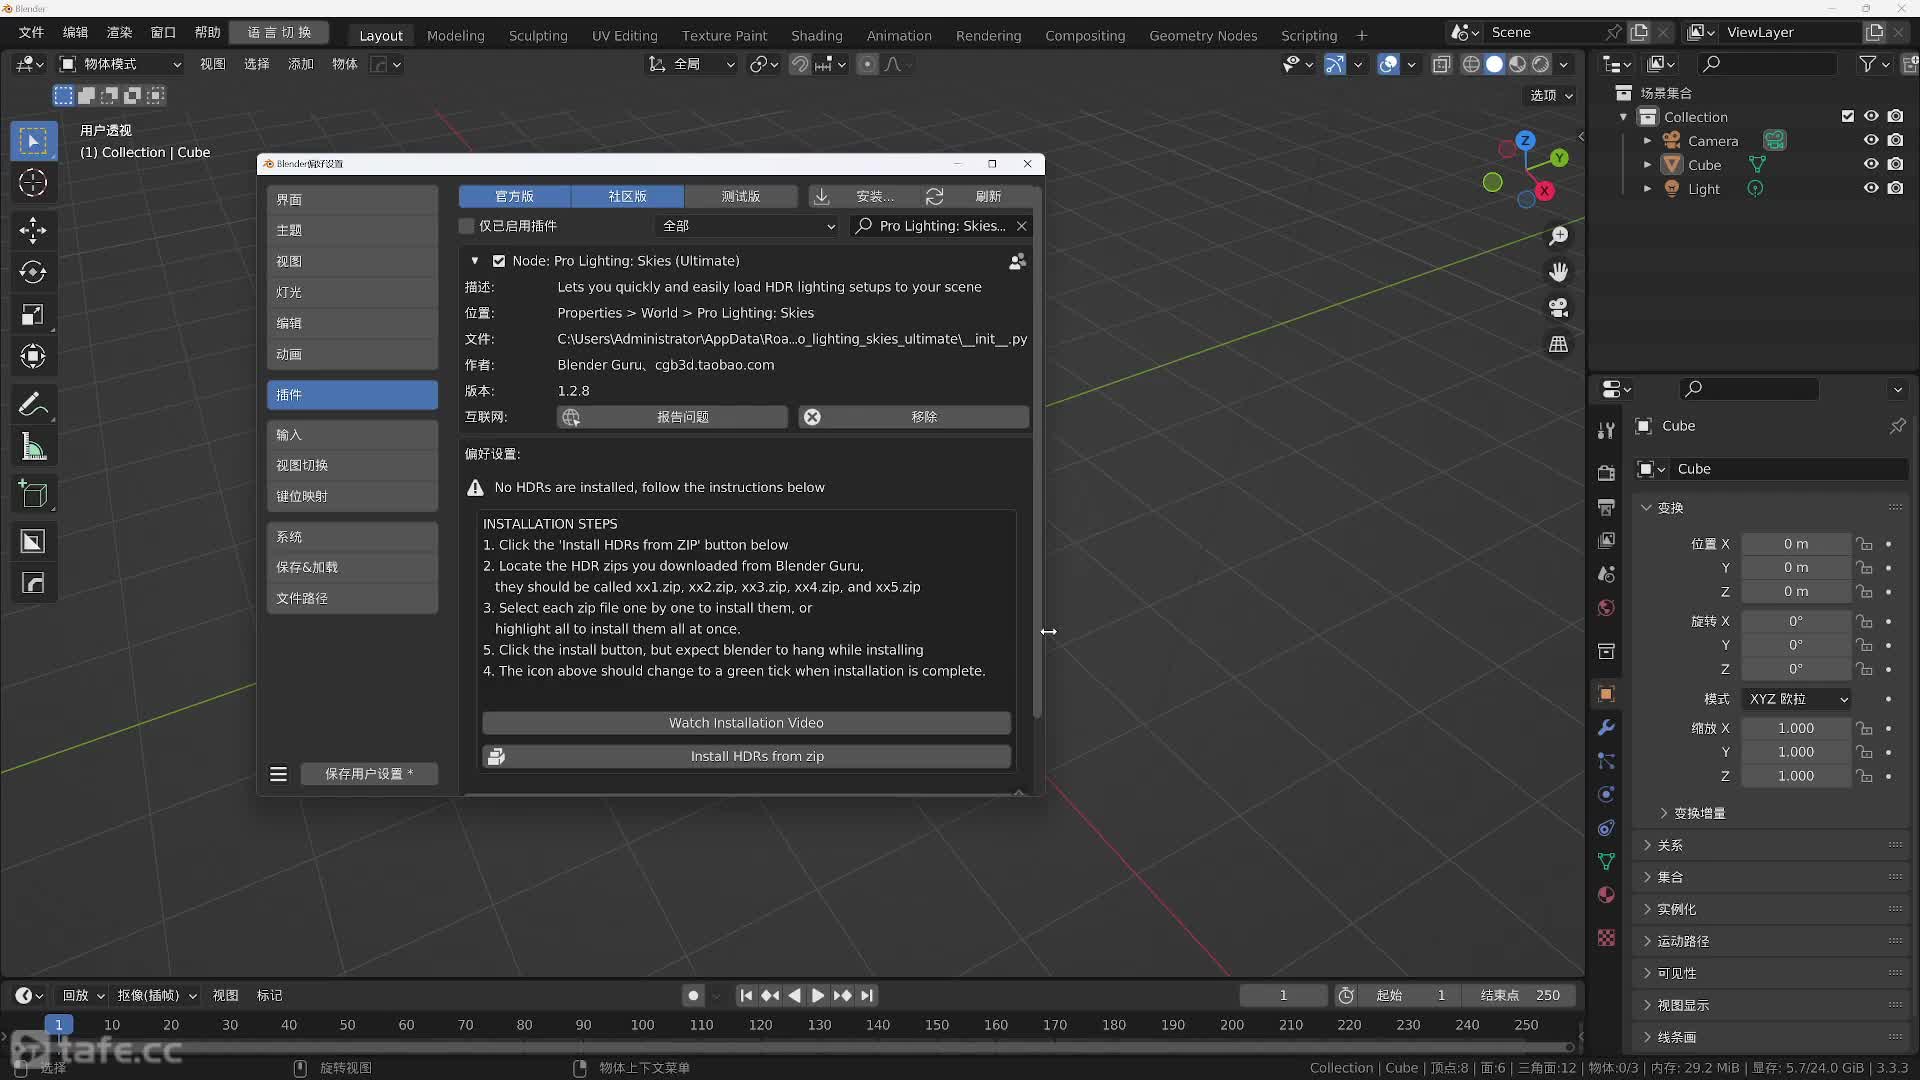Click Install HDRs from zip button

(x=746, y=757)
